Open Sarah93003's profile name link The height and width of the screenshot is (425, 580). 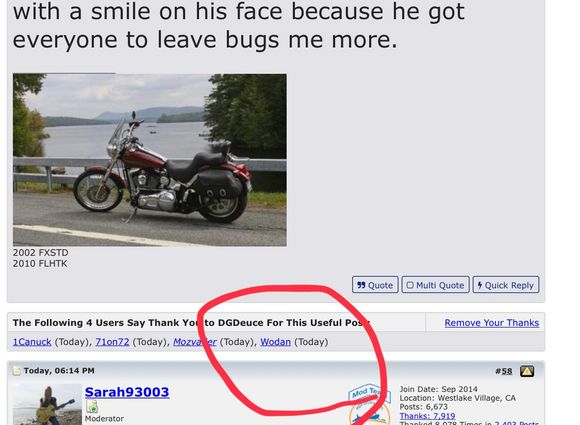(x=127, y=392)
